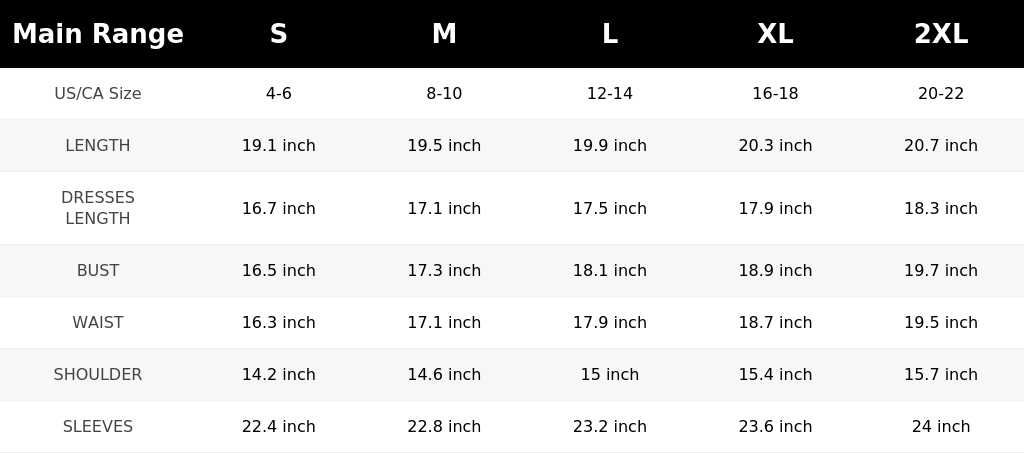Click the 18.7 inch waist cell
This screenshot has height=453, width=1024.
775,322
